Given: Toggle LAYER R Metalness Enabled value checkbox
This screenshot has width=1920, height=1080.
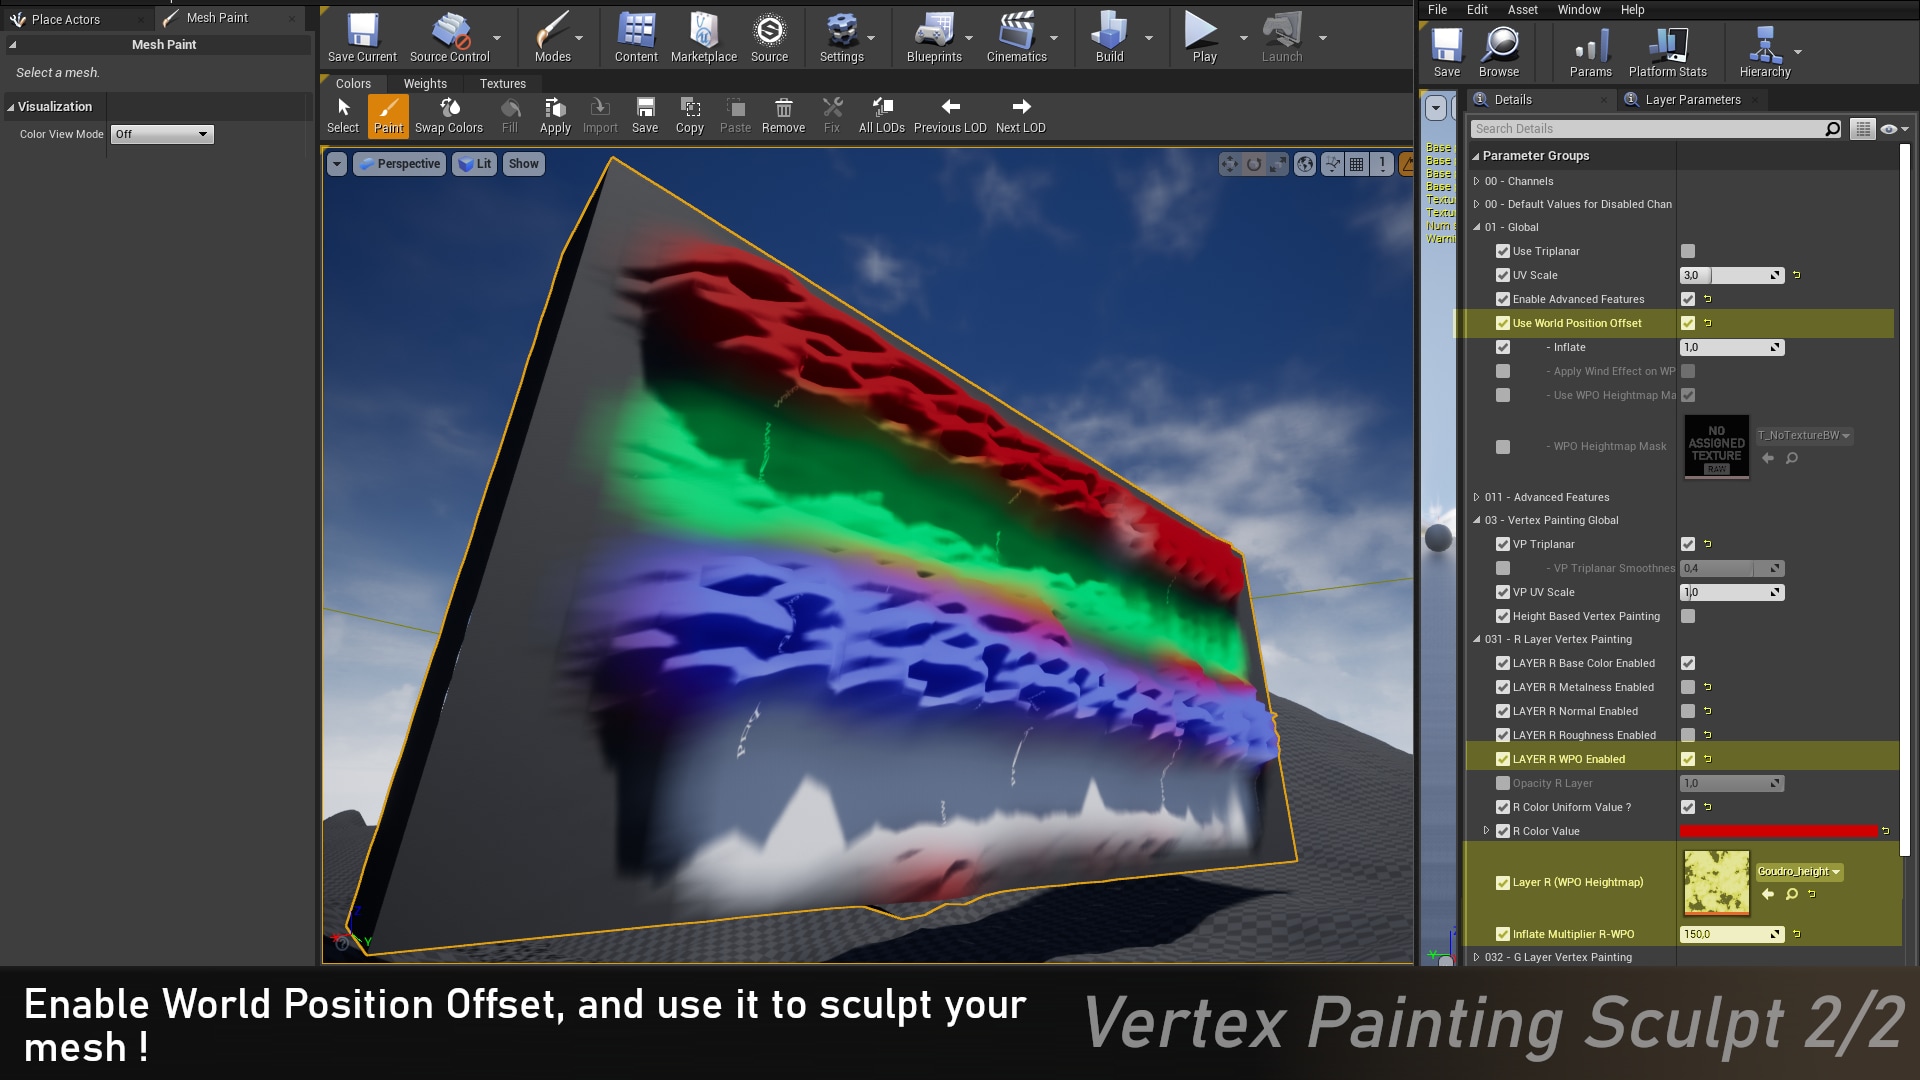Looking at the screenshot, I should [x=1688, y=687].
